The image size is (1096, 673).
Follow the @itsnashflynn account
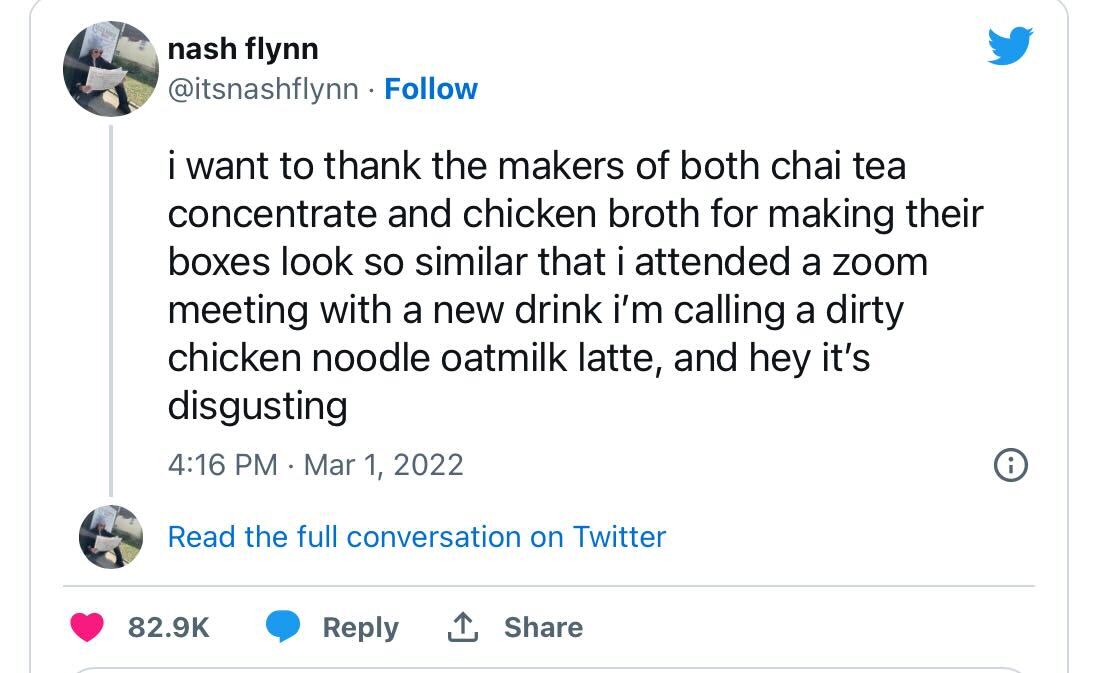431,89
